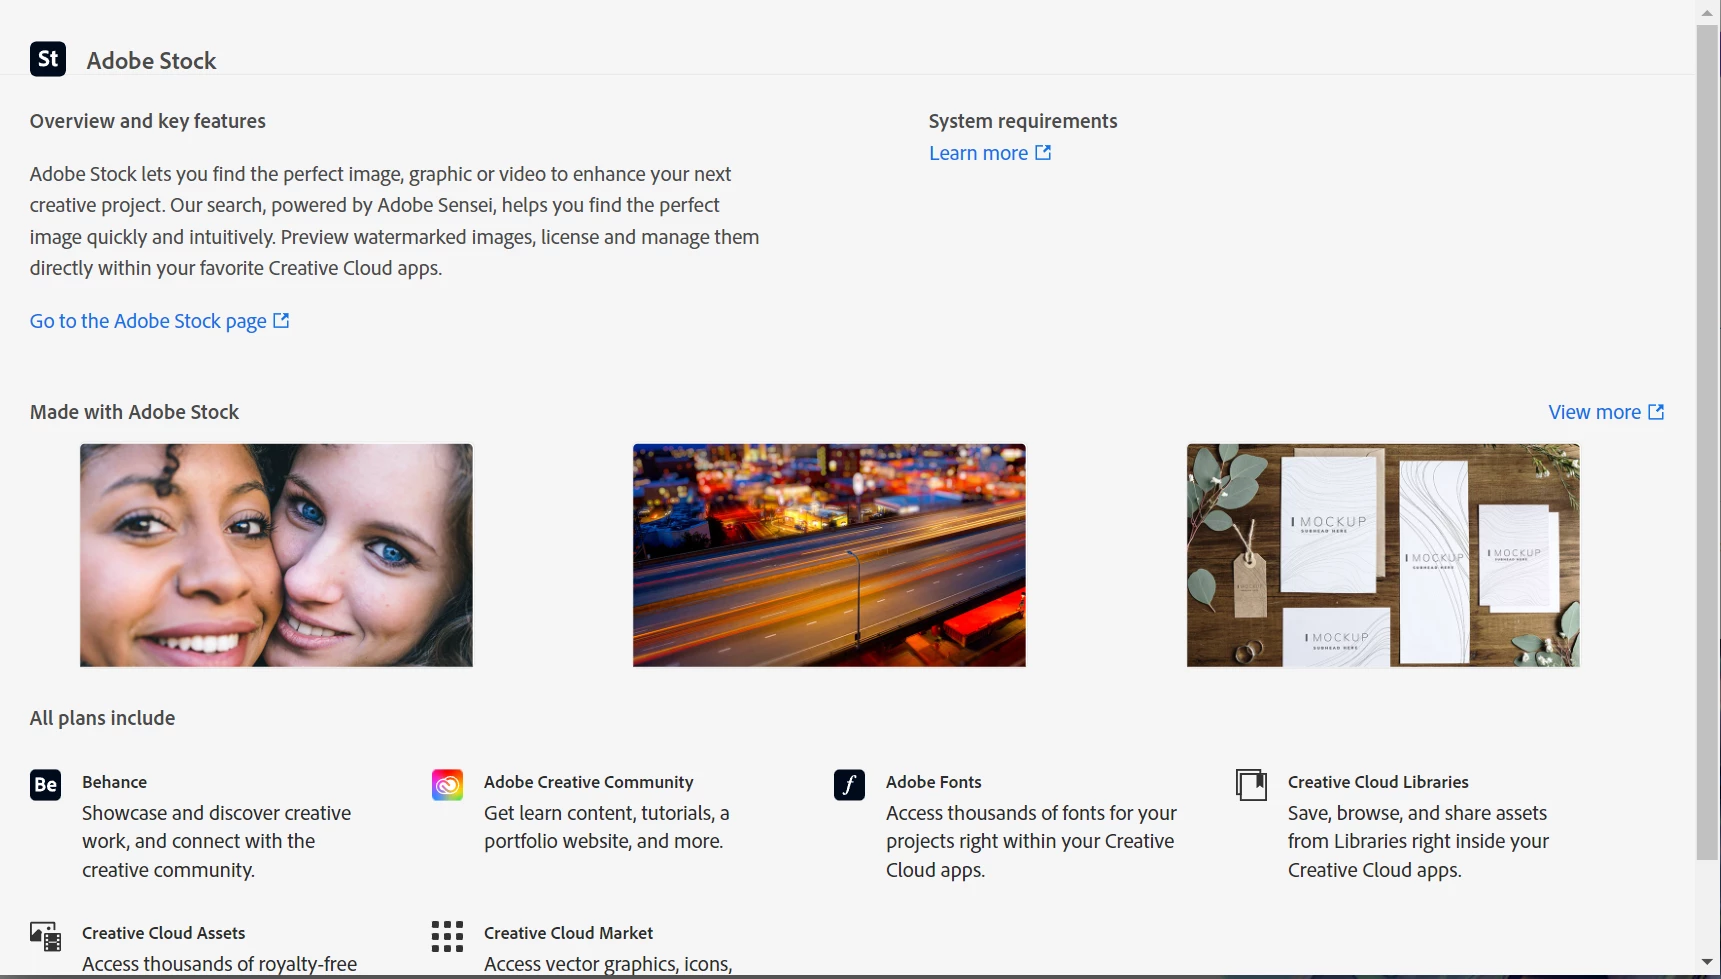1721x979 pixels.
Task: Open the Learn more system requirements link
Action: coord(990,153)
